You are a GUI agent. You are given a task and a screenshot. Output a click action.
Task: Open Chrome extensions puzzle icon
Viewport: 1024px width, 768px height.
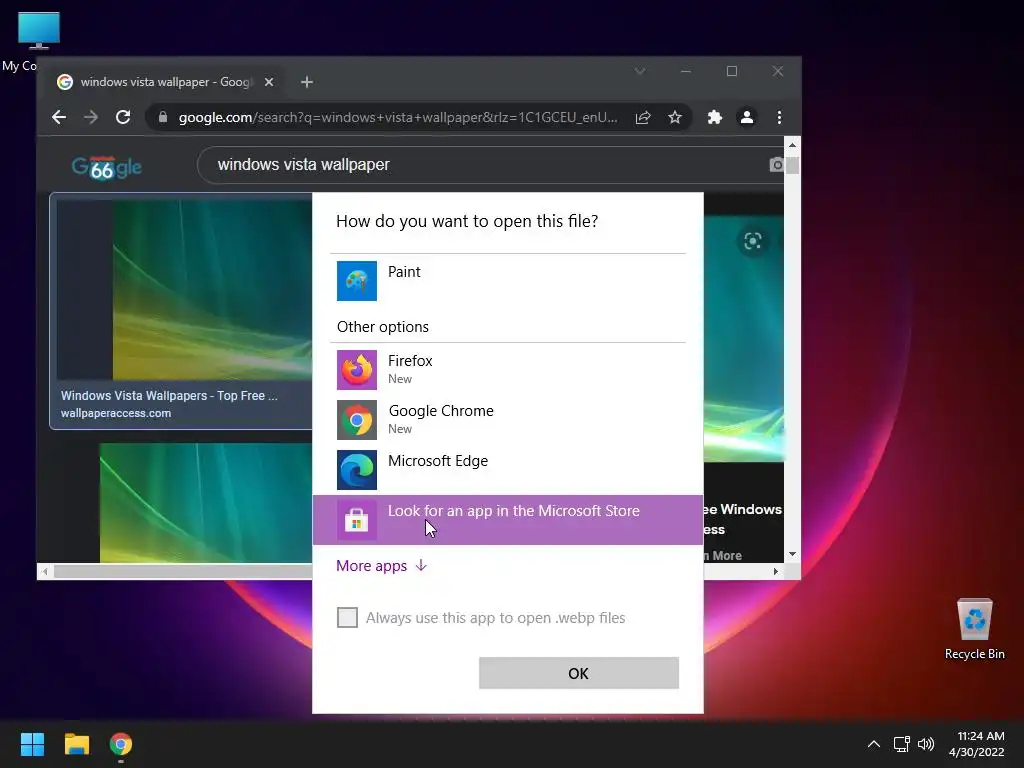(x=714, y=118)
